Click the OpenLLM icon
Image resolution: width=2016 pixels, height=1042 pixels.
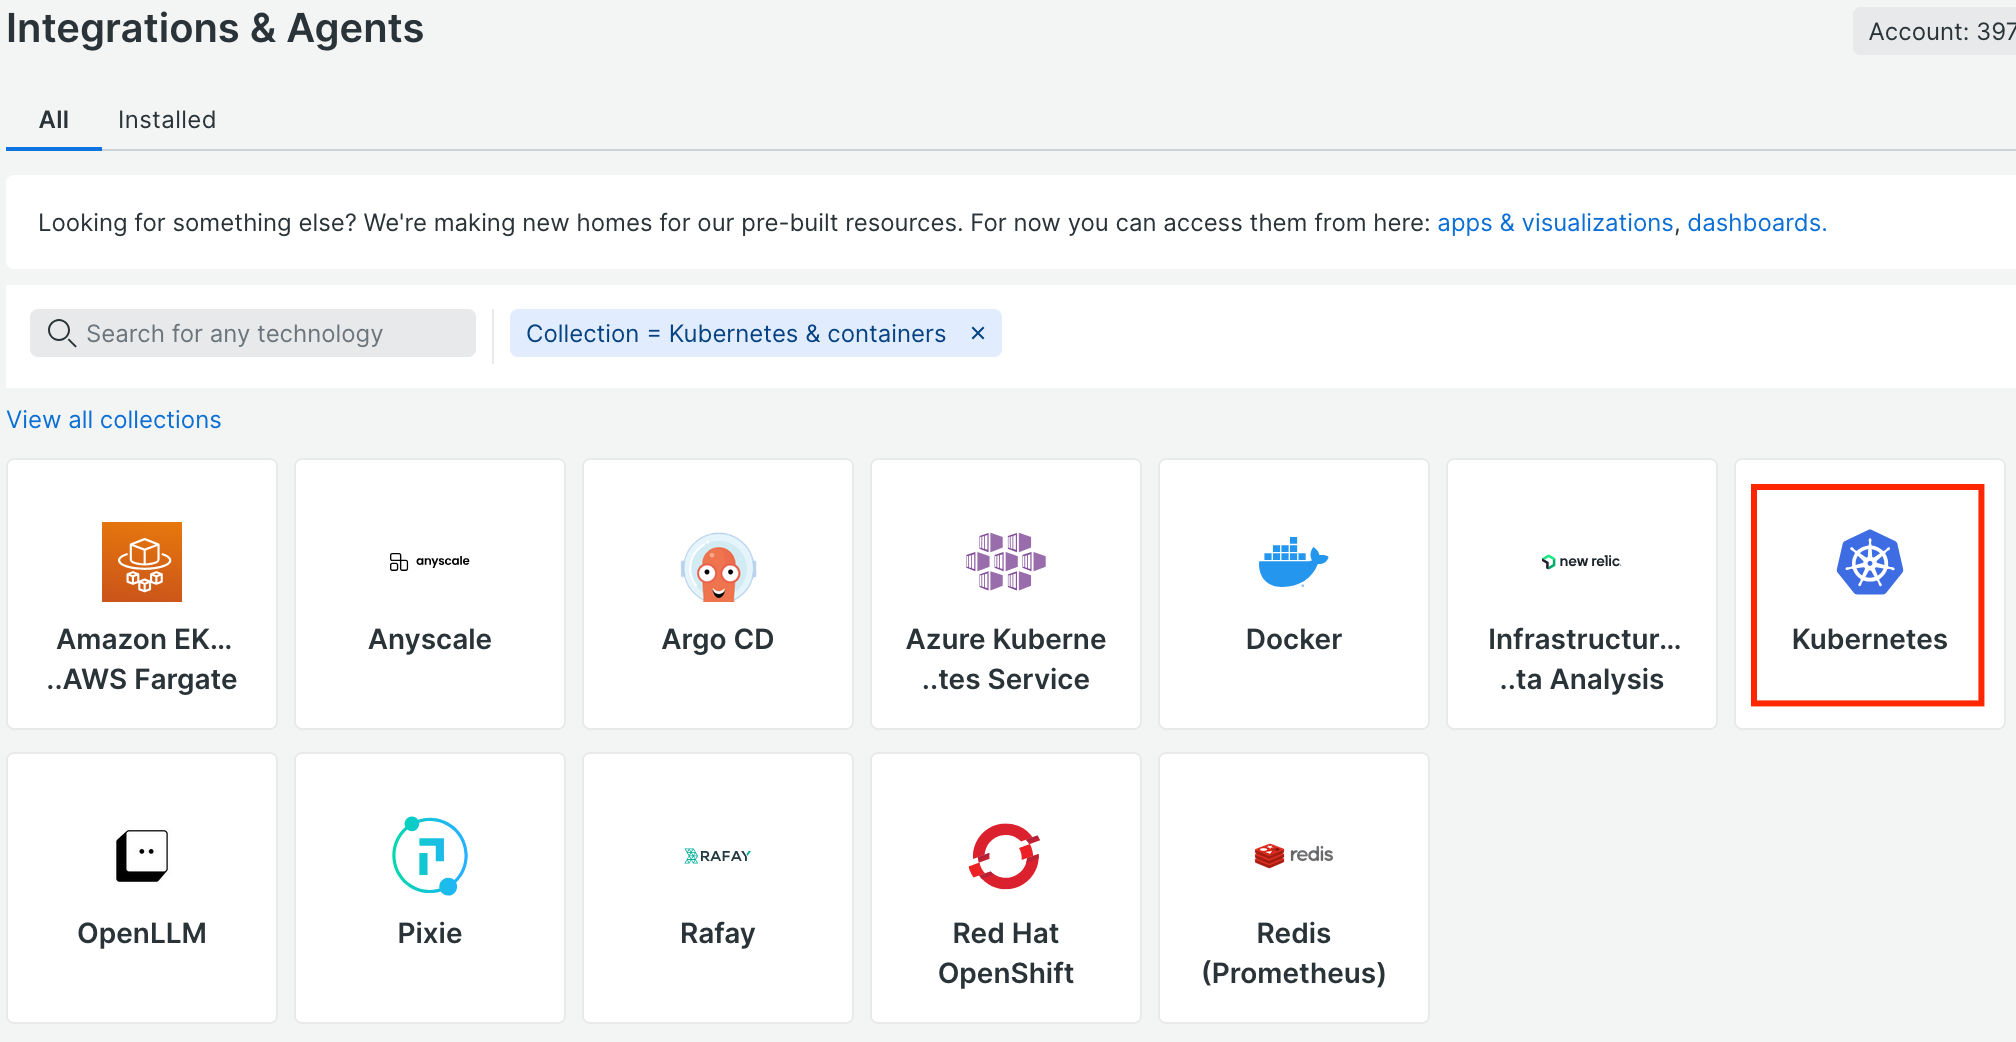(x=142, y=856)
